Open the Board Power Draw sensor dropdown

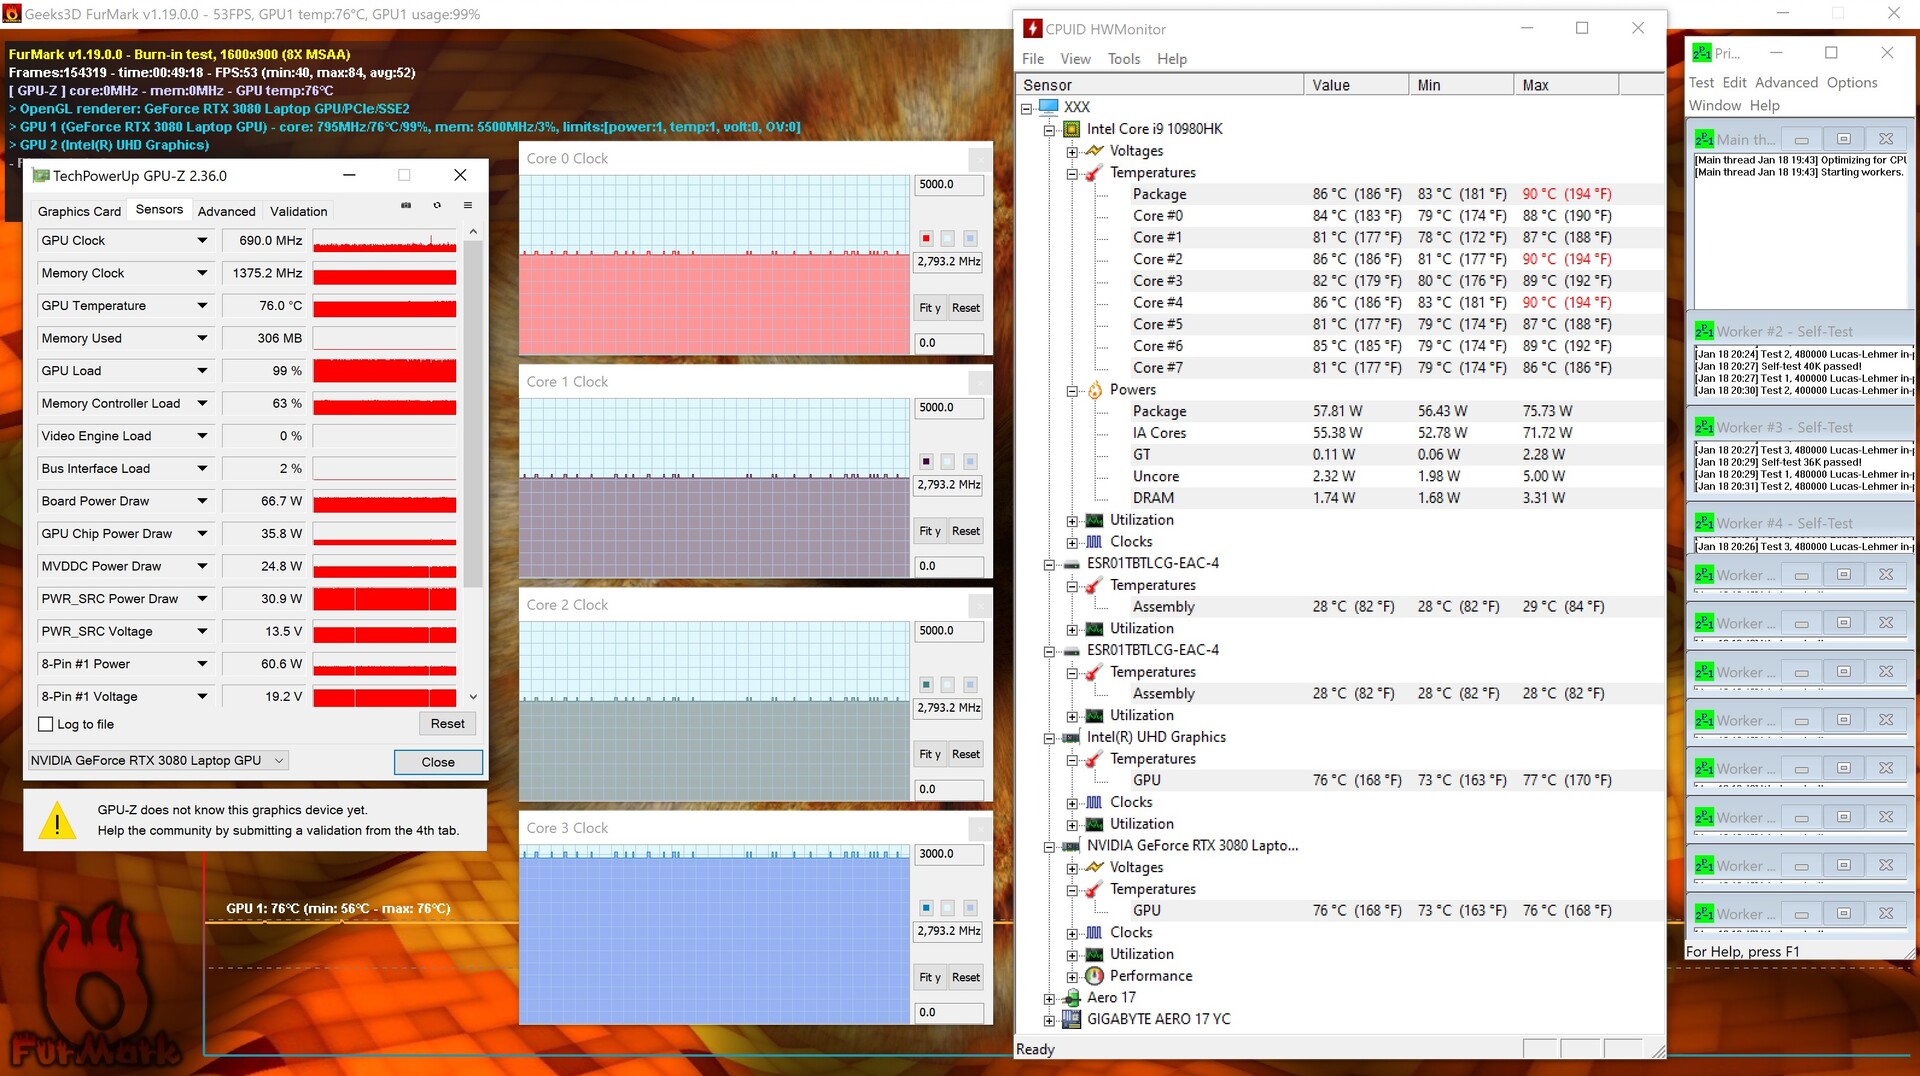[x=202, y=501]
